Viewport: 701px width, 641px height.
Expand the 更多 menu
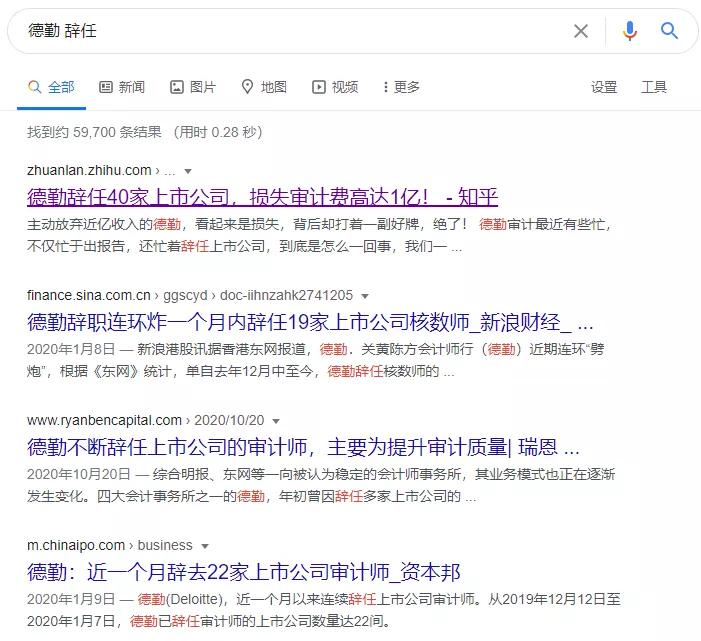click(x=401, y=87)
